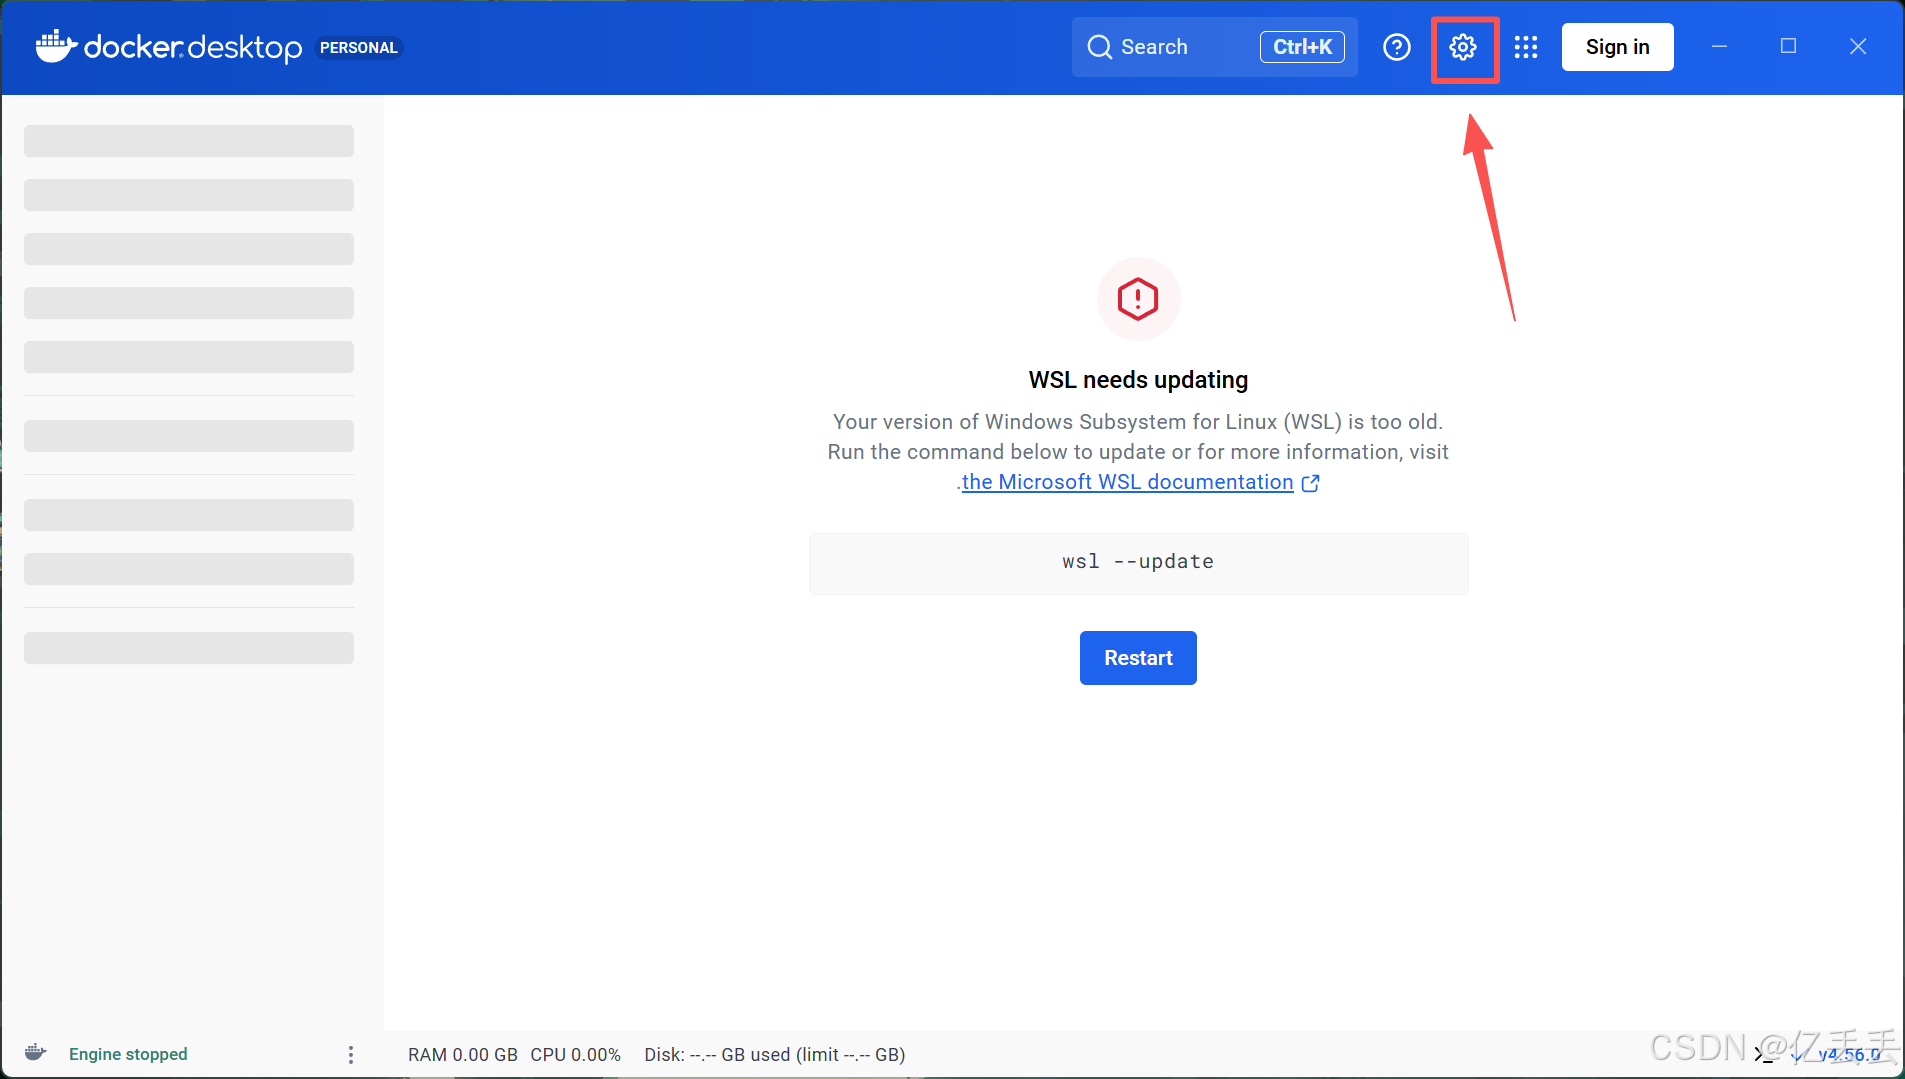
Task: Click the Disk usage status entry
Action: (x=775, y=1055)
